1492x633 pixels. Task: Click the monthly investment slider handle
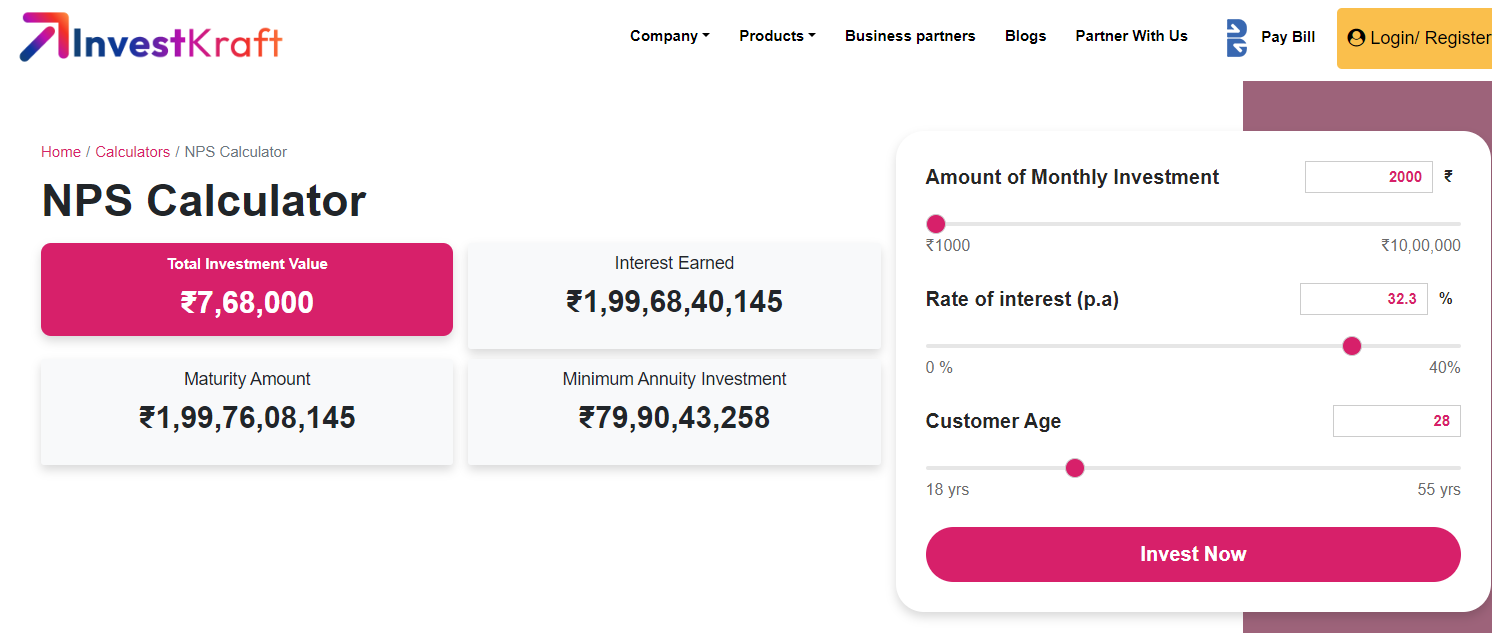point(936,224)
